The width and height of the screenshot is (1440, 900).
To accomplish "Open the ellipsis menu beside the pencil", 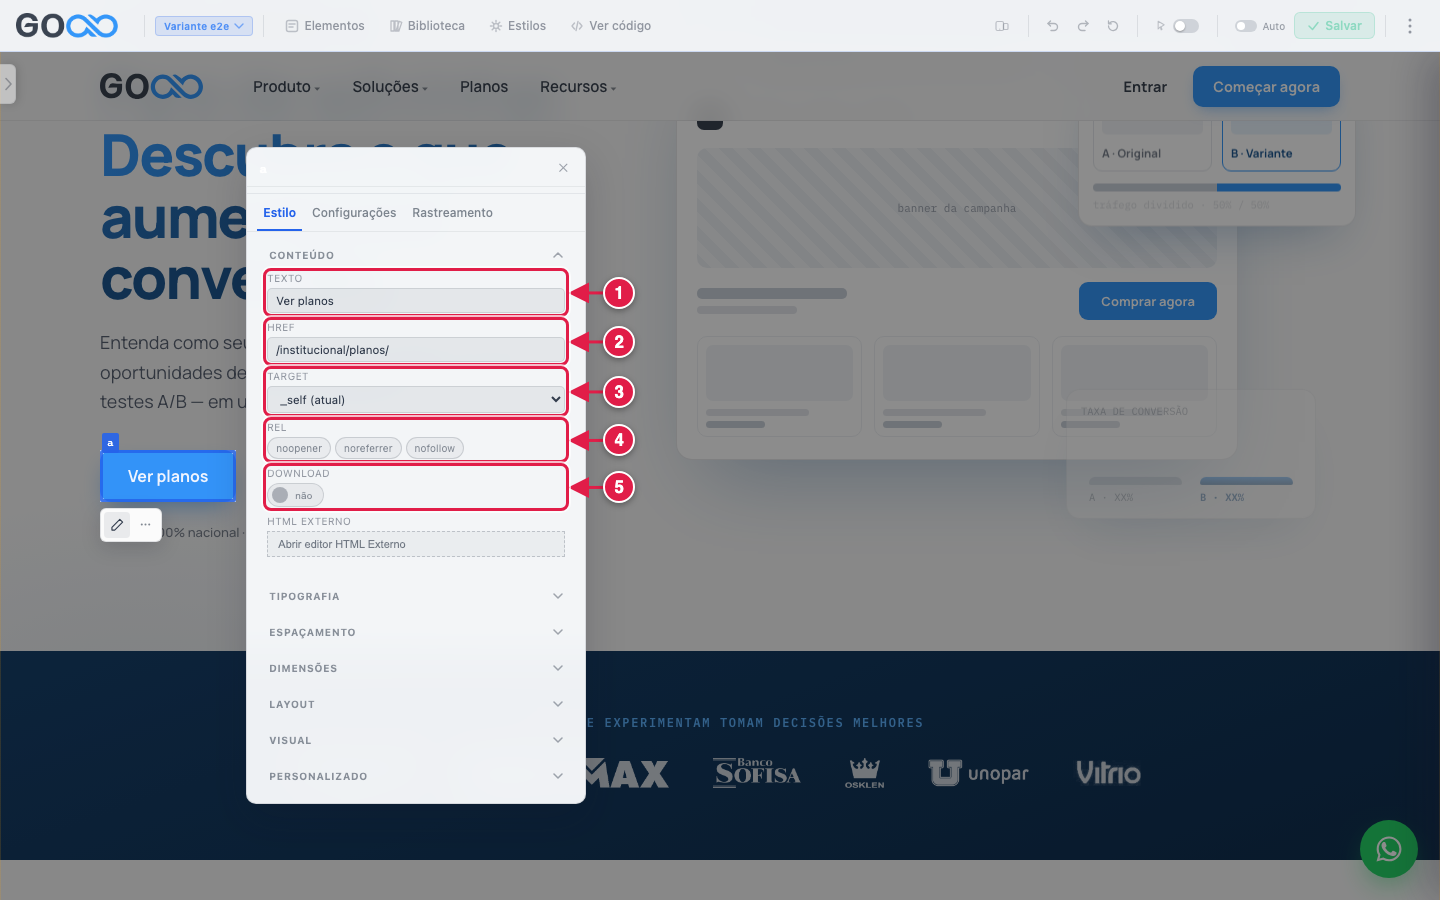I will point(146,524).
